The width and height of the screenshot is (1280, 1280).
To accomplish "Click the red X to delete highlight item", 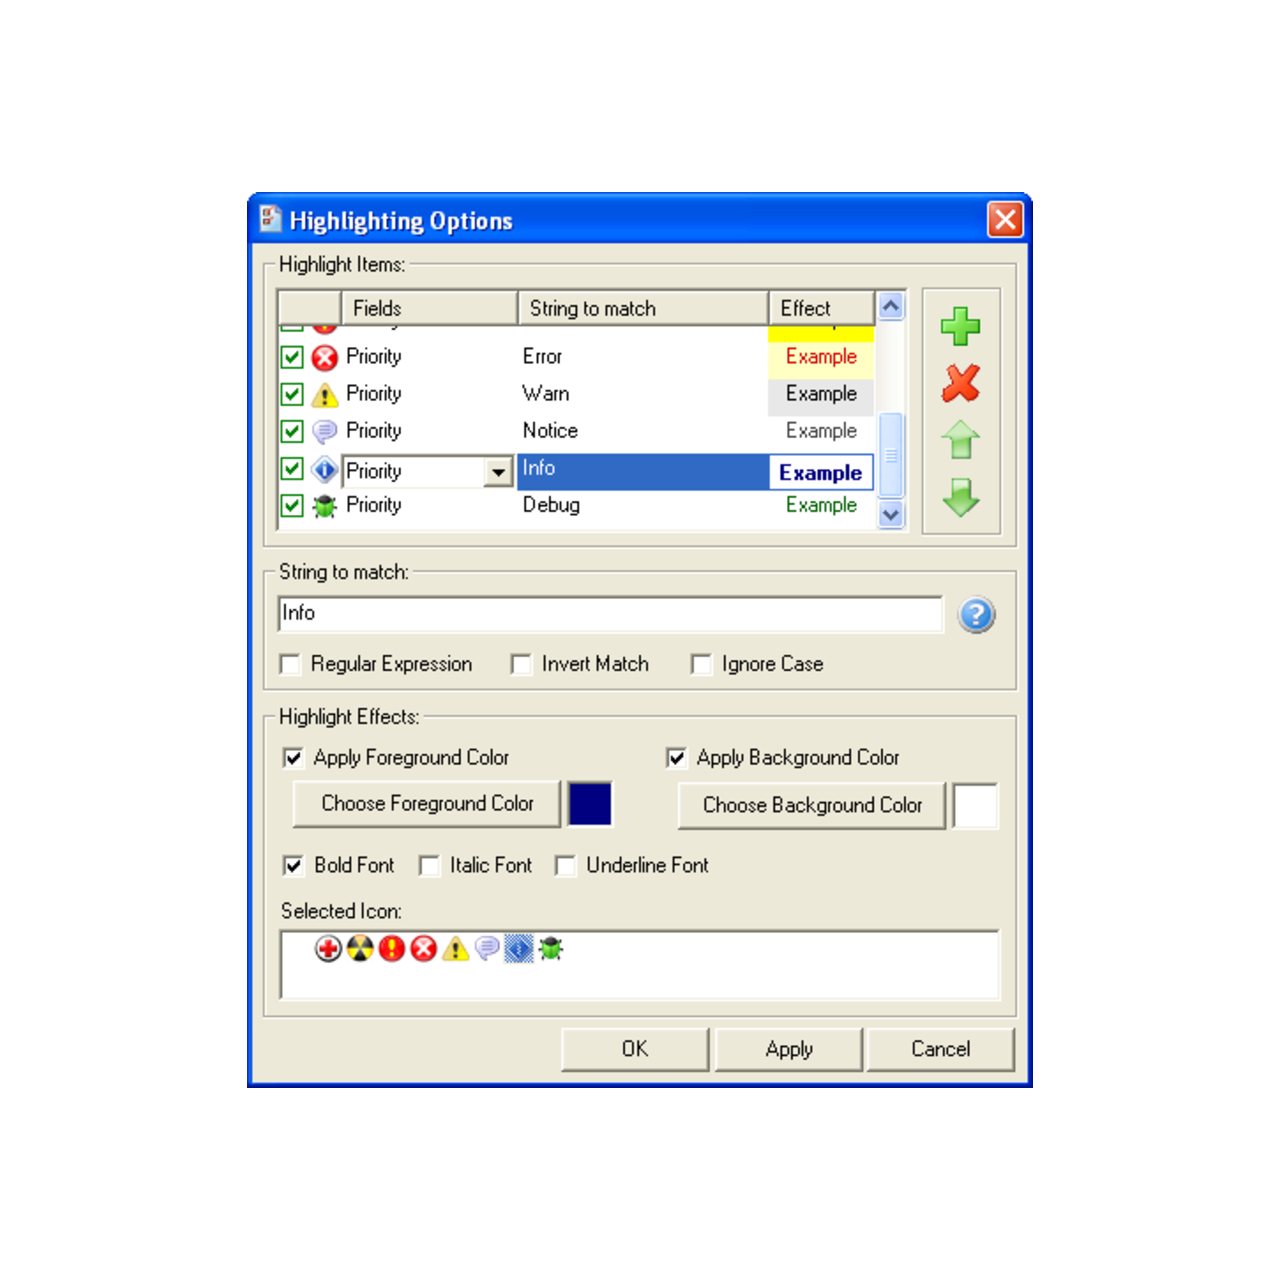I will point(959,384).
